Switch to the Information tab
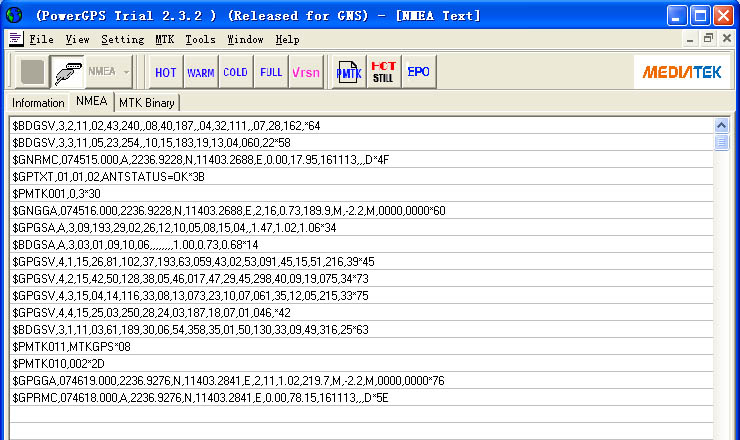Image resolution: width=740 pixels, height=440 pixels. (38, 103)
